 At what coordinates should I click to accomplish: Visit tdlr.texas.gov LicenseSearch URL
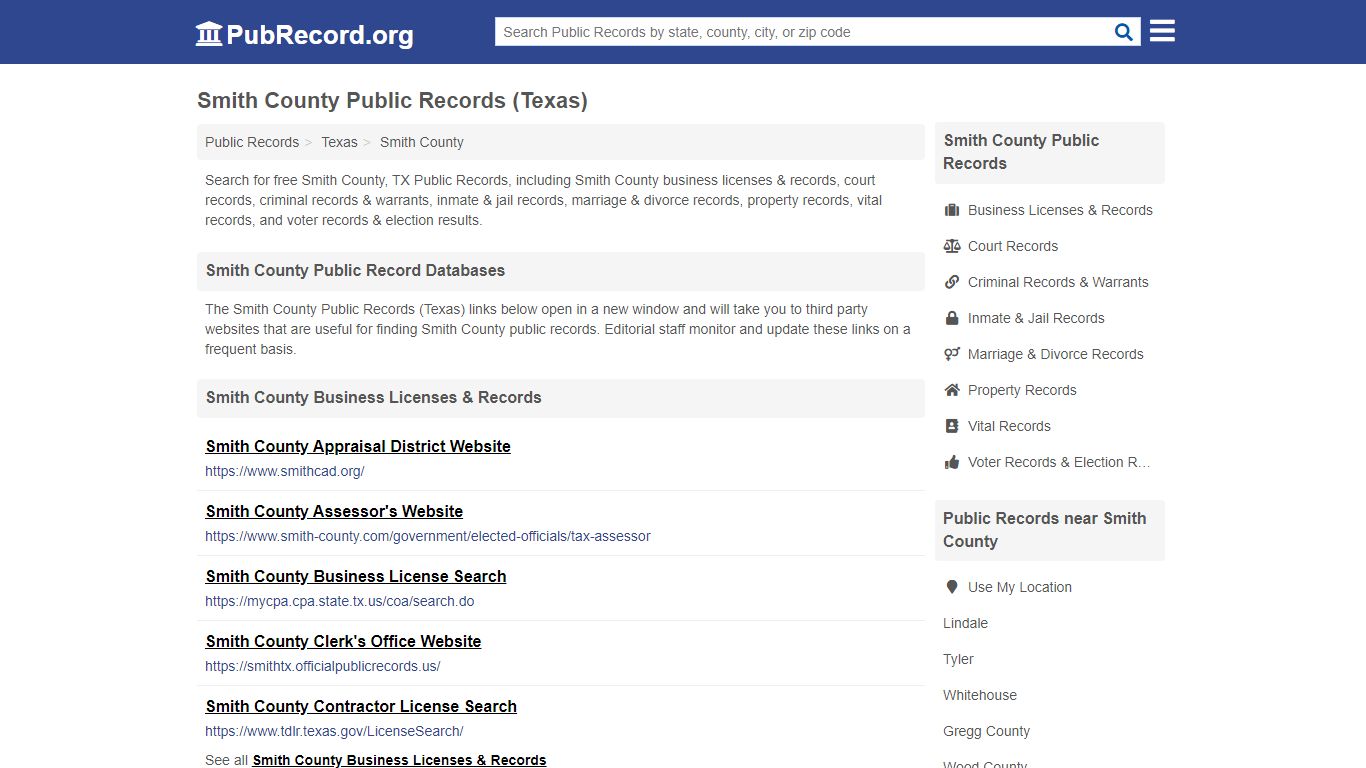pyautogui.click(x=334, y=731)
